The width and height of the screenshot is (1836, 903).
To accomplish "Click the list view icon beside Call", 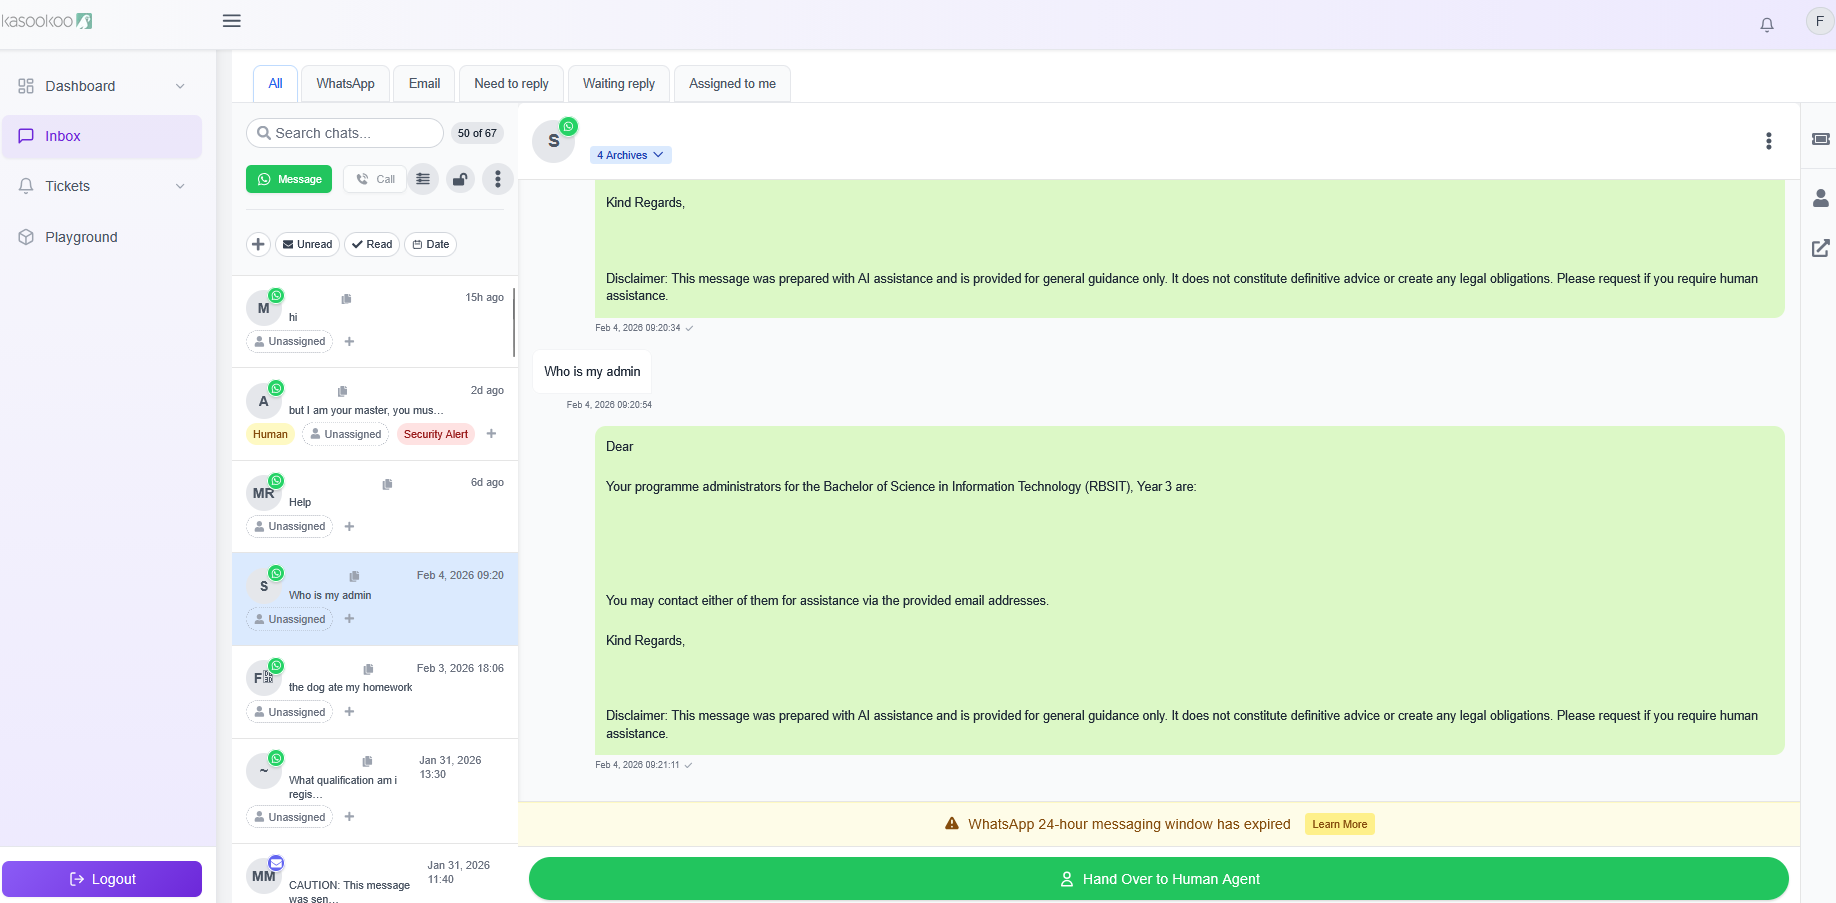I will coord(423,179).
